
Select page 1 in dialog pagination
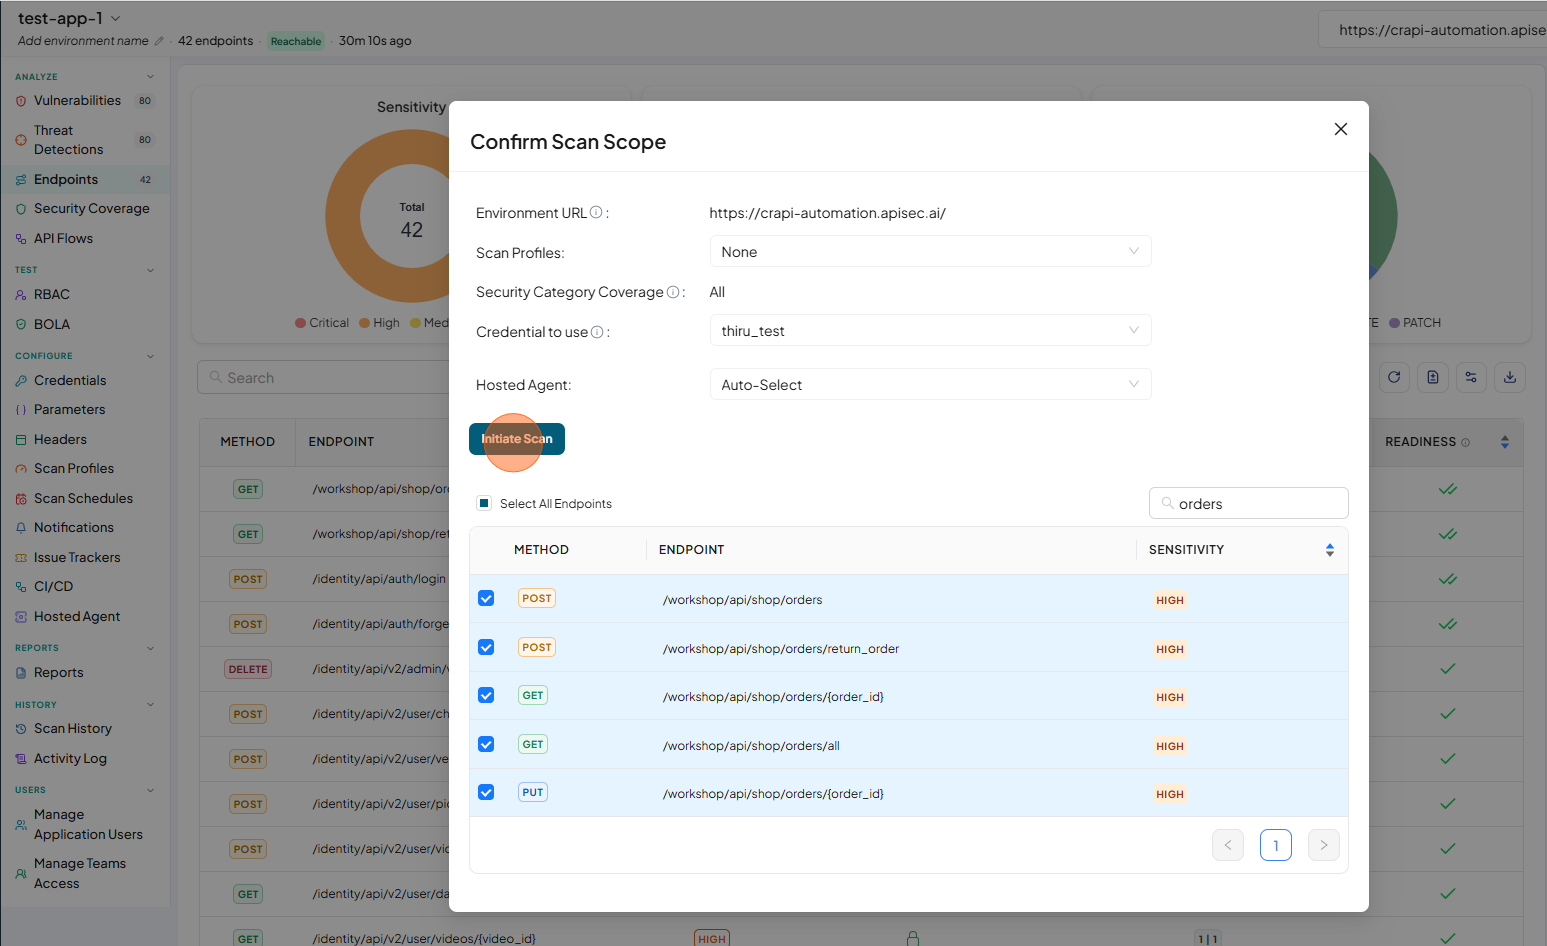pos(1276,845)
